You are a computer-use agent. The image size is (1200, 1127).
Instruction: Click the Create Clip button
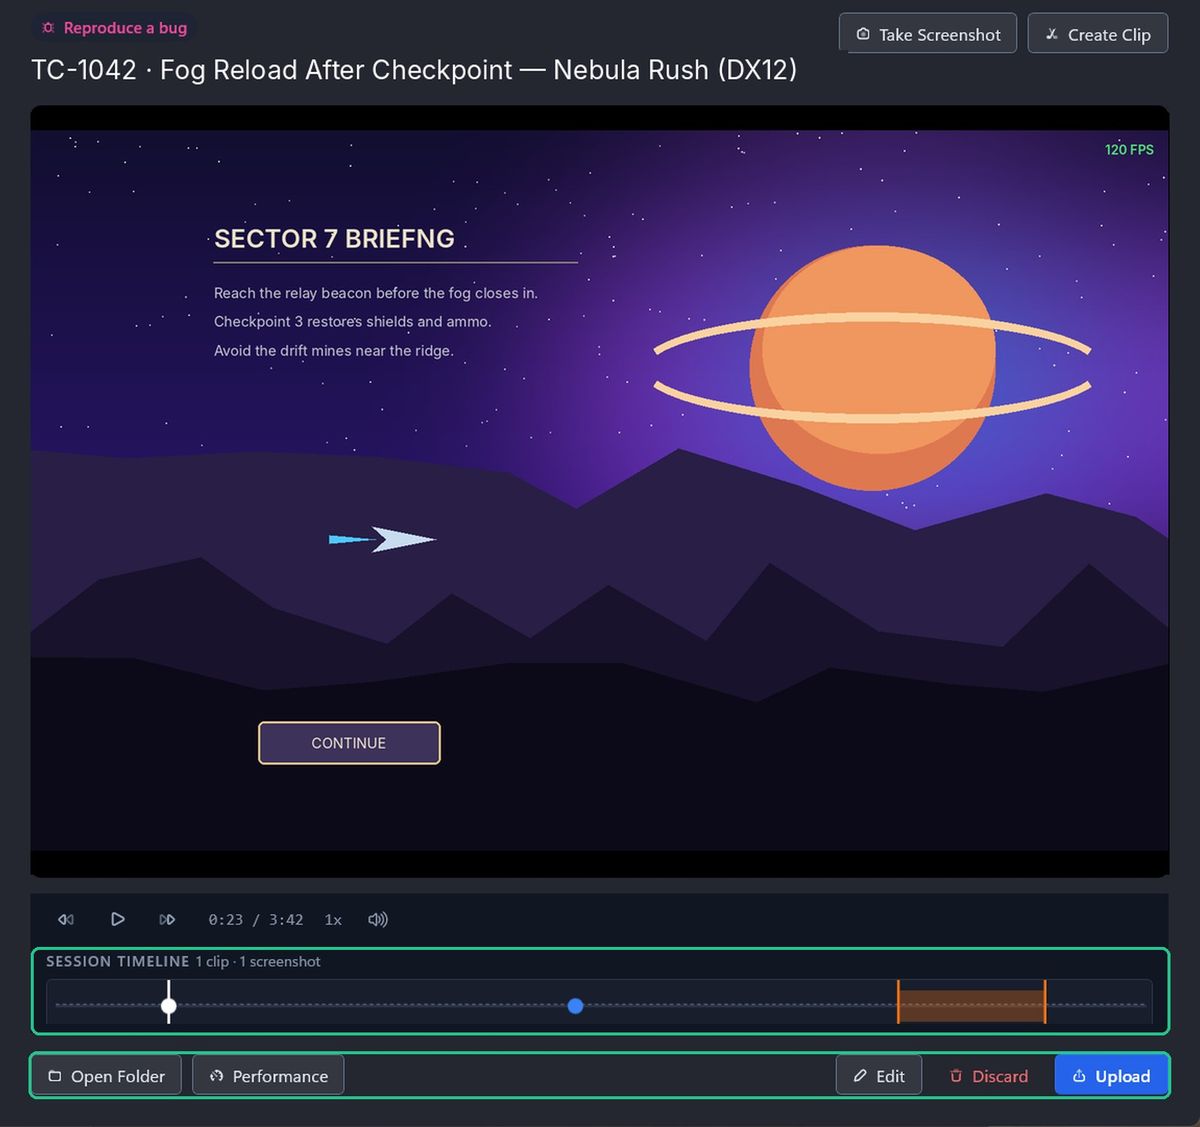pos(1098,34)
